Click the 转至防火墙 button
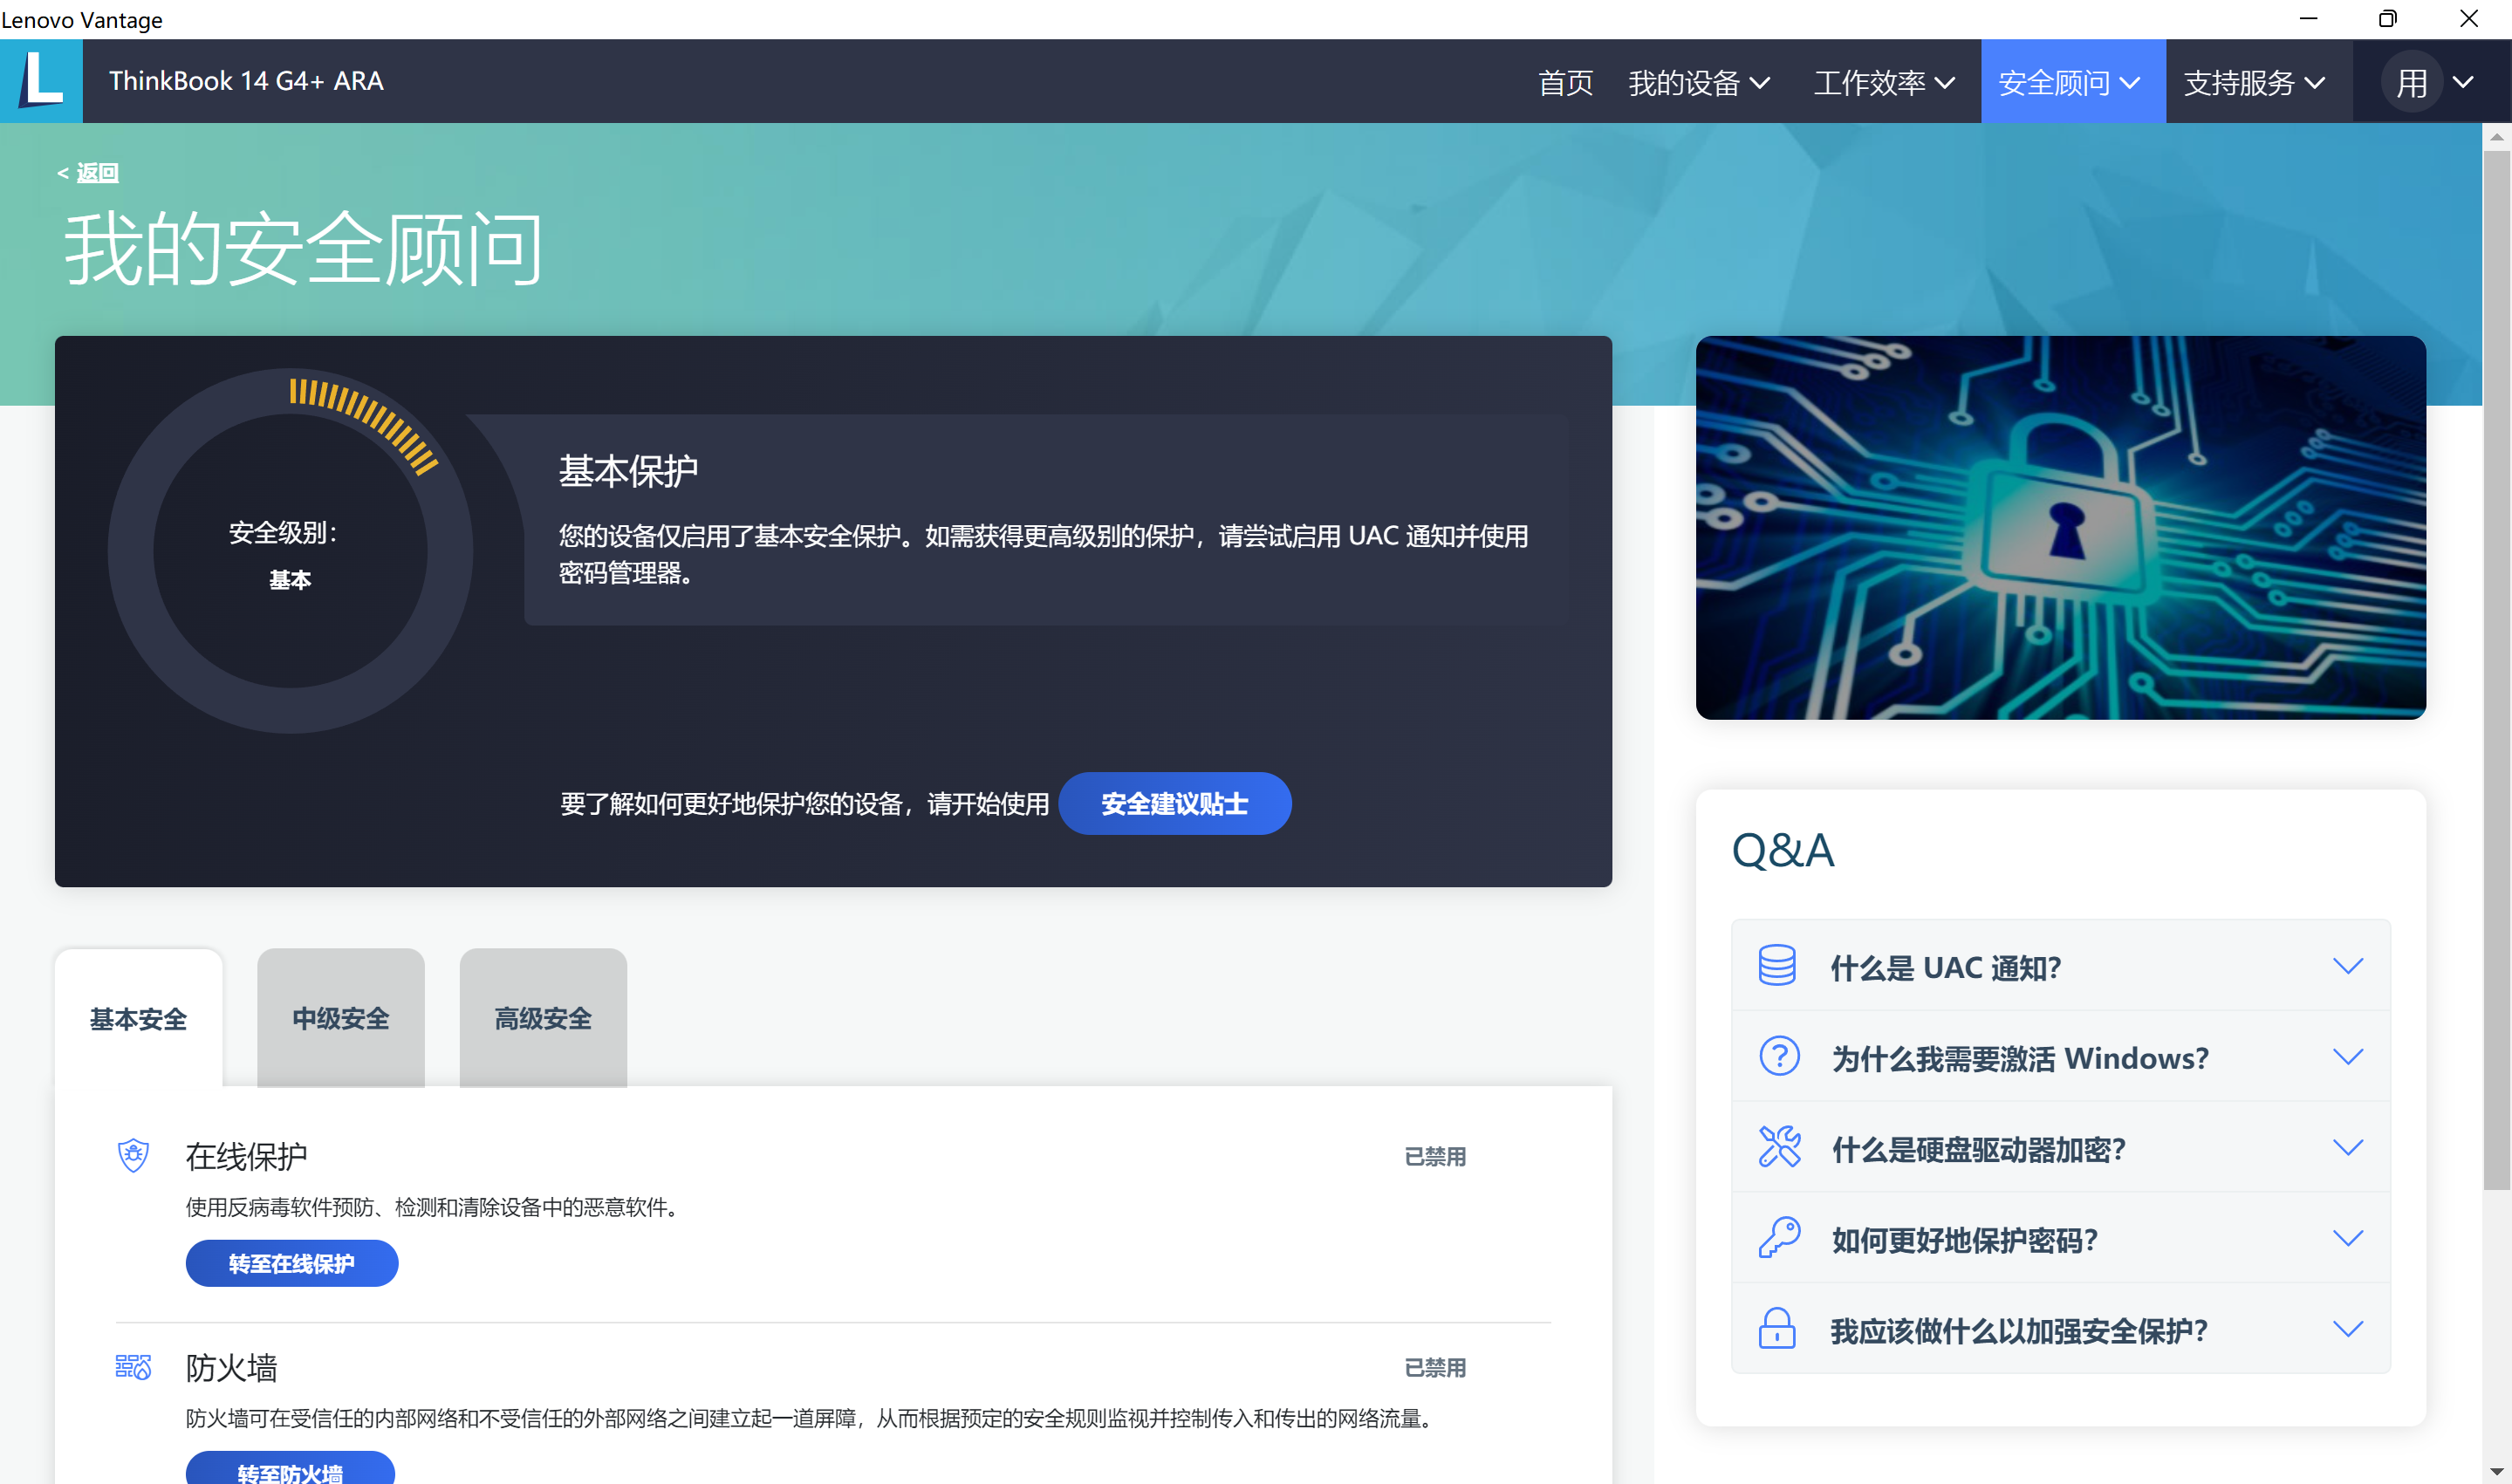Screen dimensions: 2512x1484 [x=291, y=1469]
